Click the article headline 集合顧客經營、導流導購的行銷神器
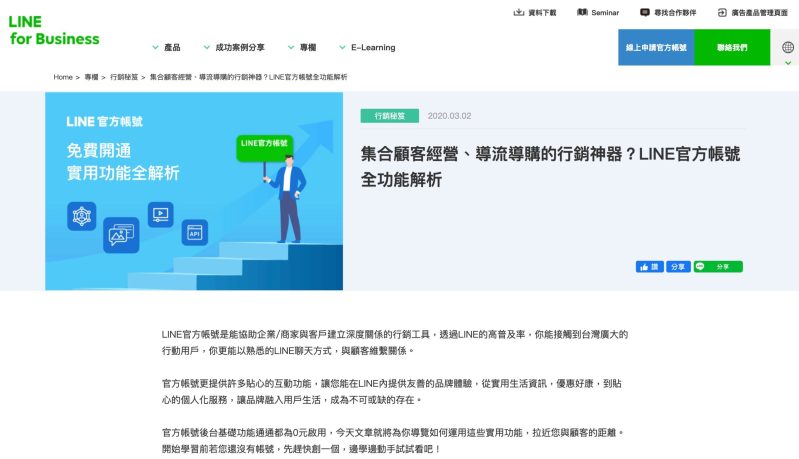The image size is (799, 459). [550, 167]
